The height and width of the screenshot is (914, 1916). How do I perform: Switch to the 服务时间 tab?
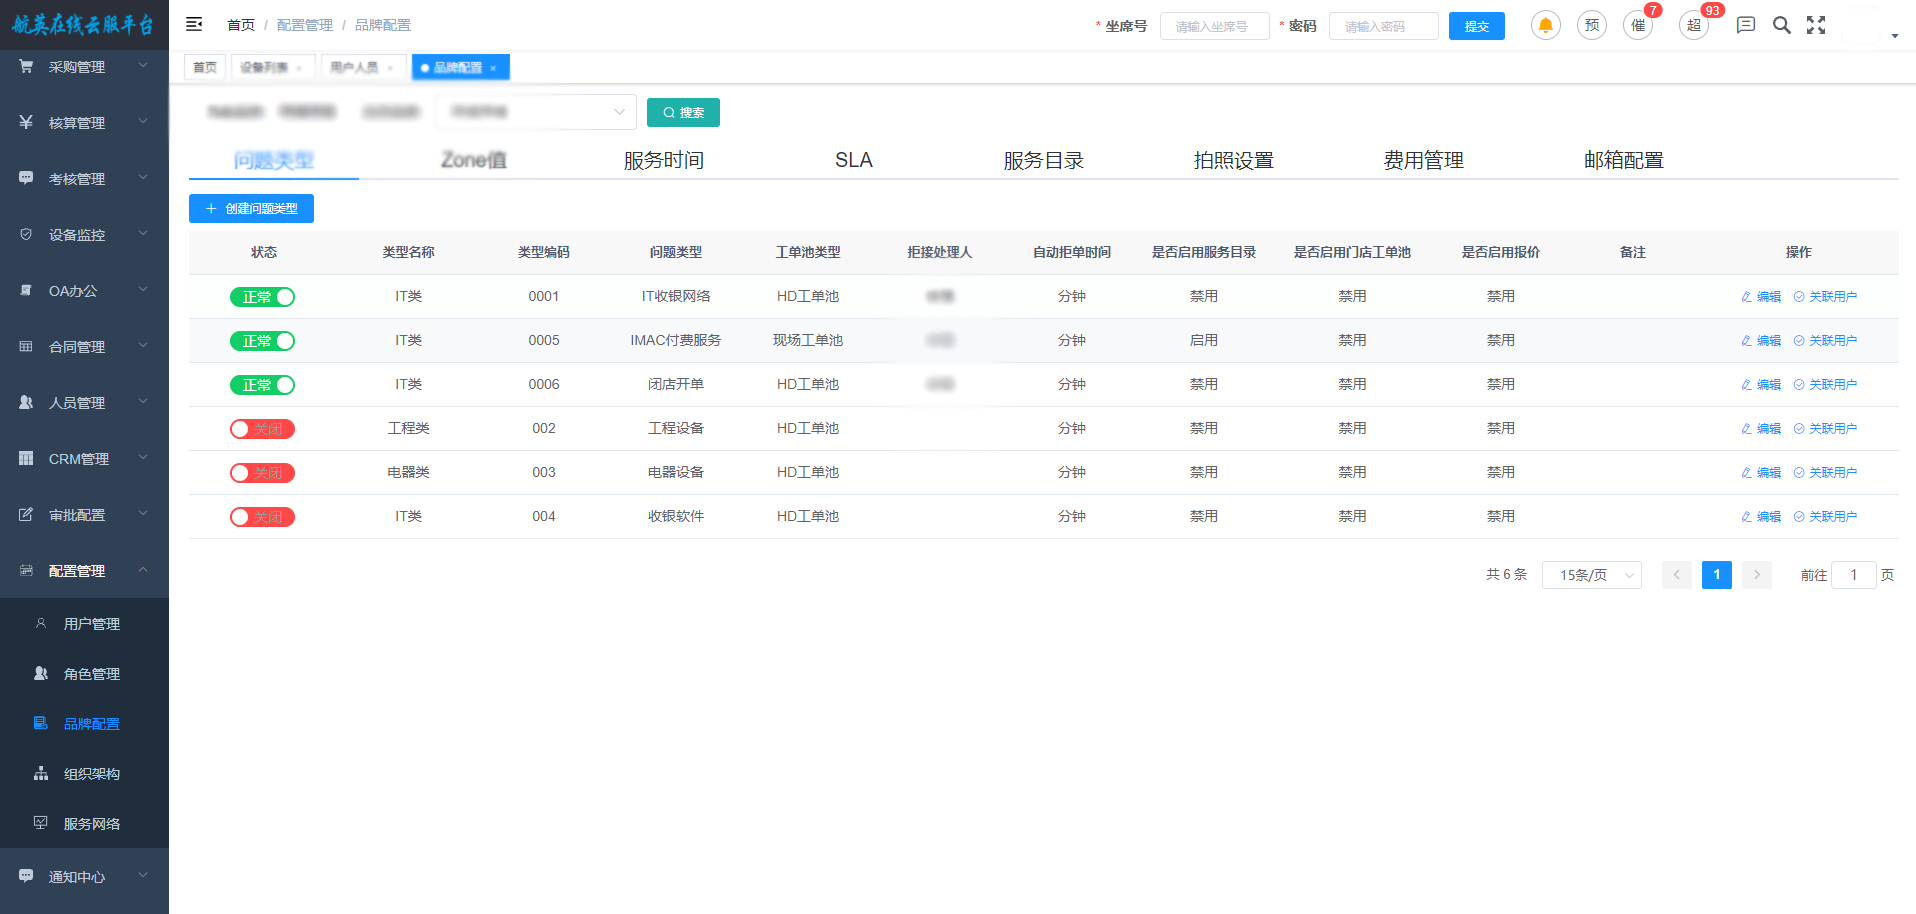663,160
